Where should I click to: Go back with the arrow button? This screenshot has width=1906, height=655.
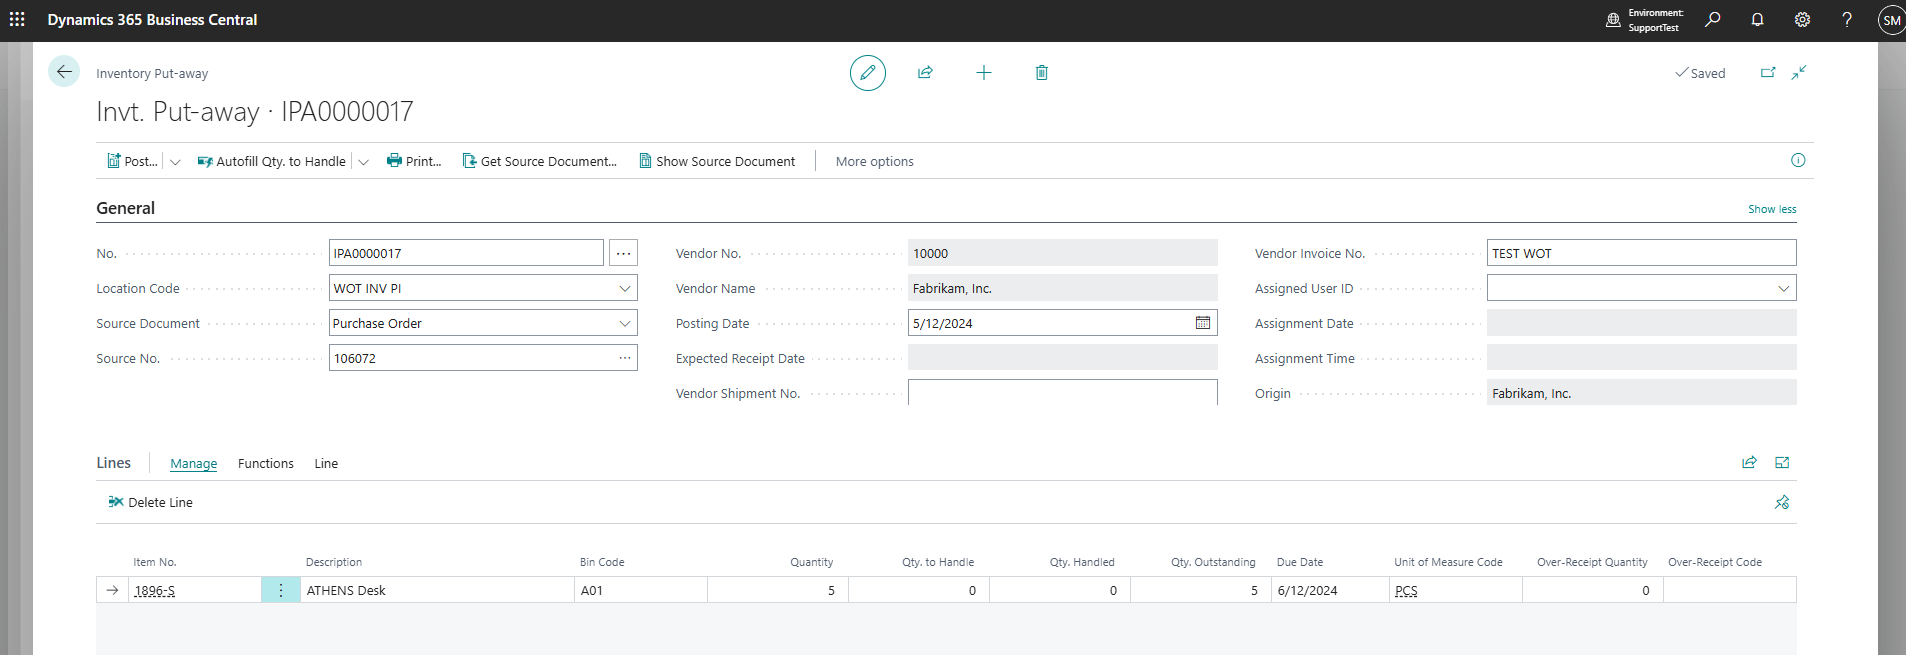64,71
